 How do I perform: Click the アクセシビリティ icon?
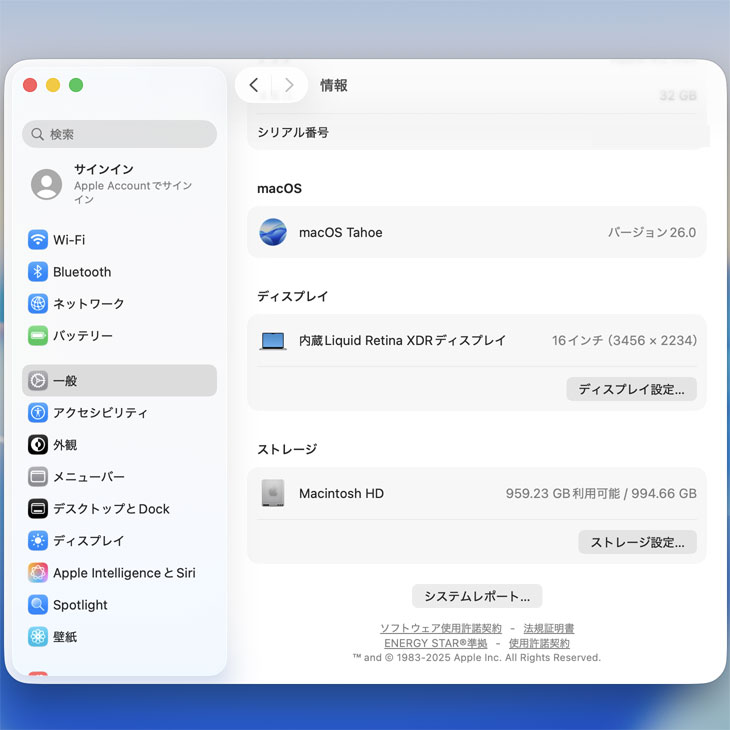pos(38,413)
